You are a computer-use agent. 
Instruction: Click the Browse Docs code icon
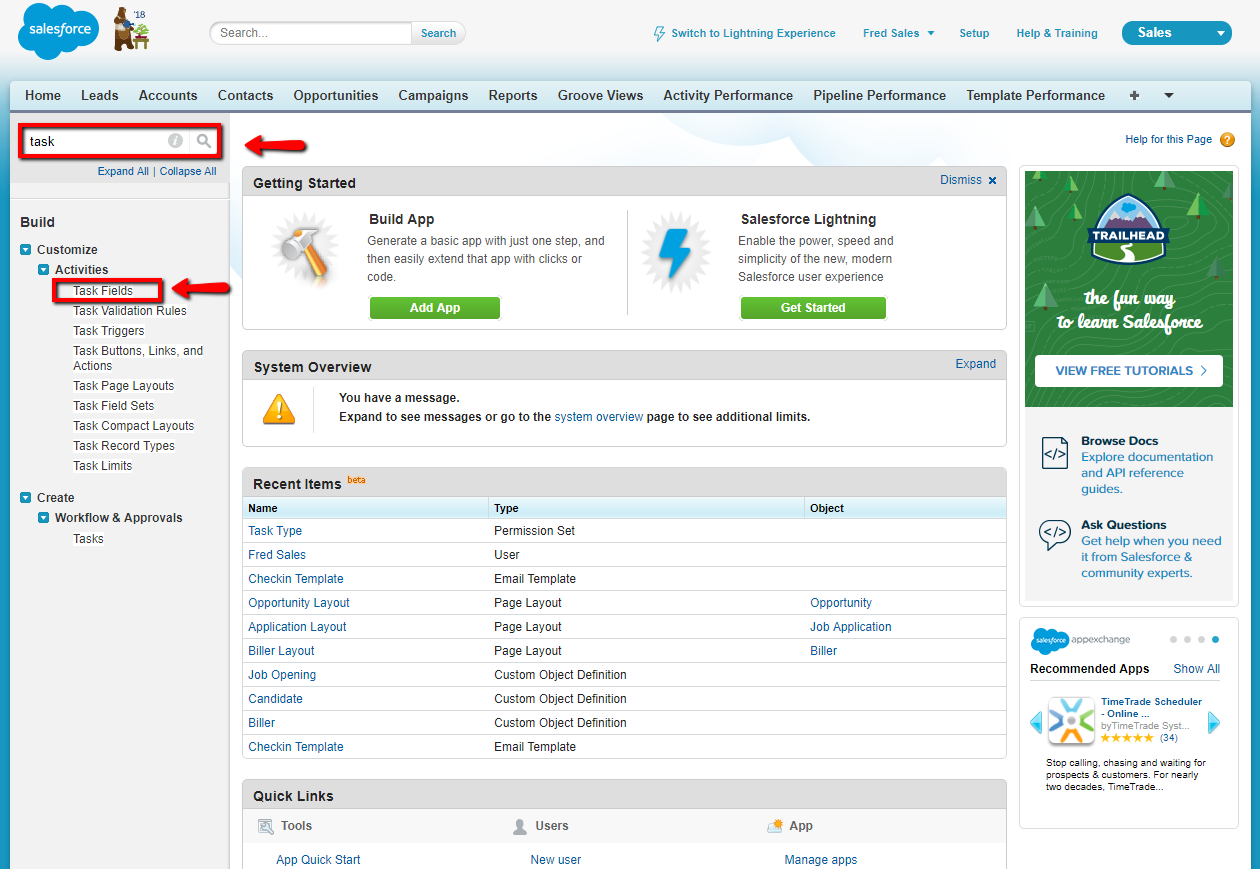(1055, 451)
